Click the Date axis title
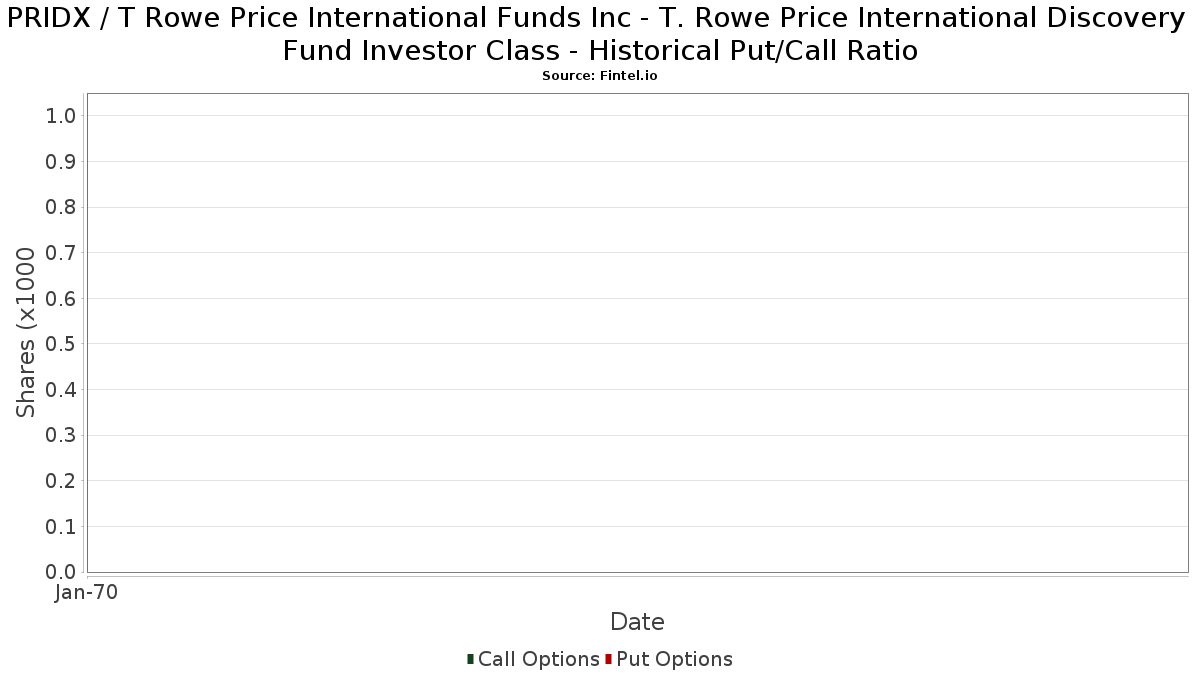 (637, 622)
